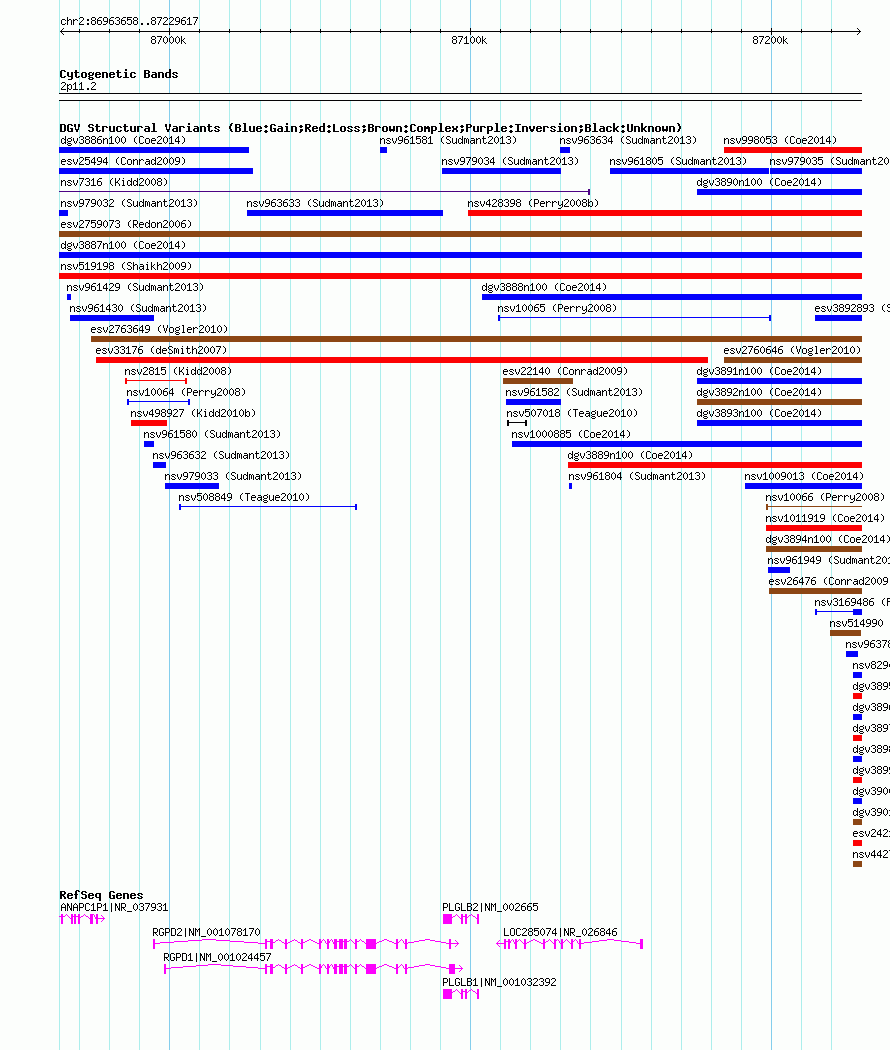Select the 2p11.2 cytogenetic band label
The width and height of the screenshot is (890, 1050).
point(78,86)
